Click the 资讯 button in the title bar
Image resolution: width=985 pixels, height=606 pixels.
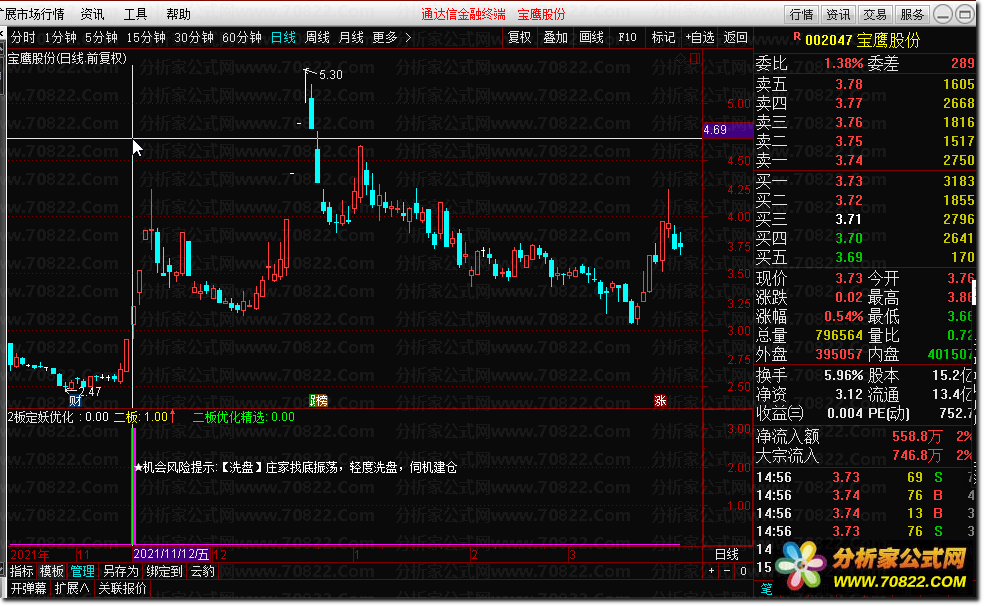pos(838,14)
